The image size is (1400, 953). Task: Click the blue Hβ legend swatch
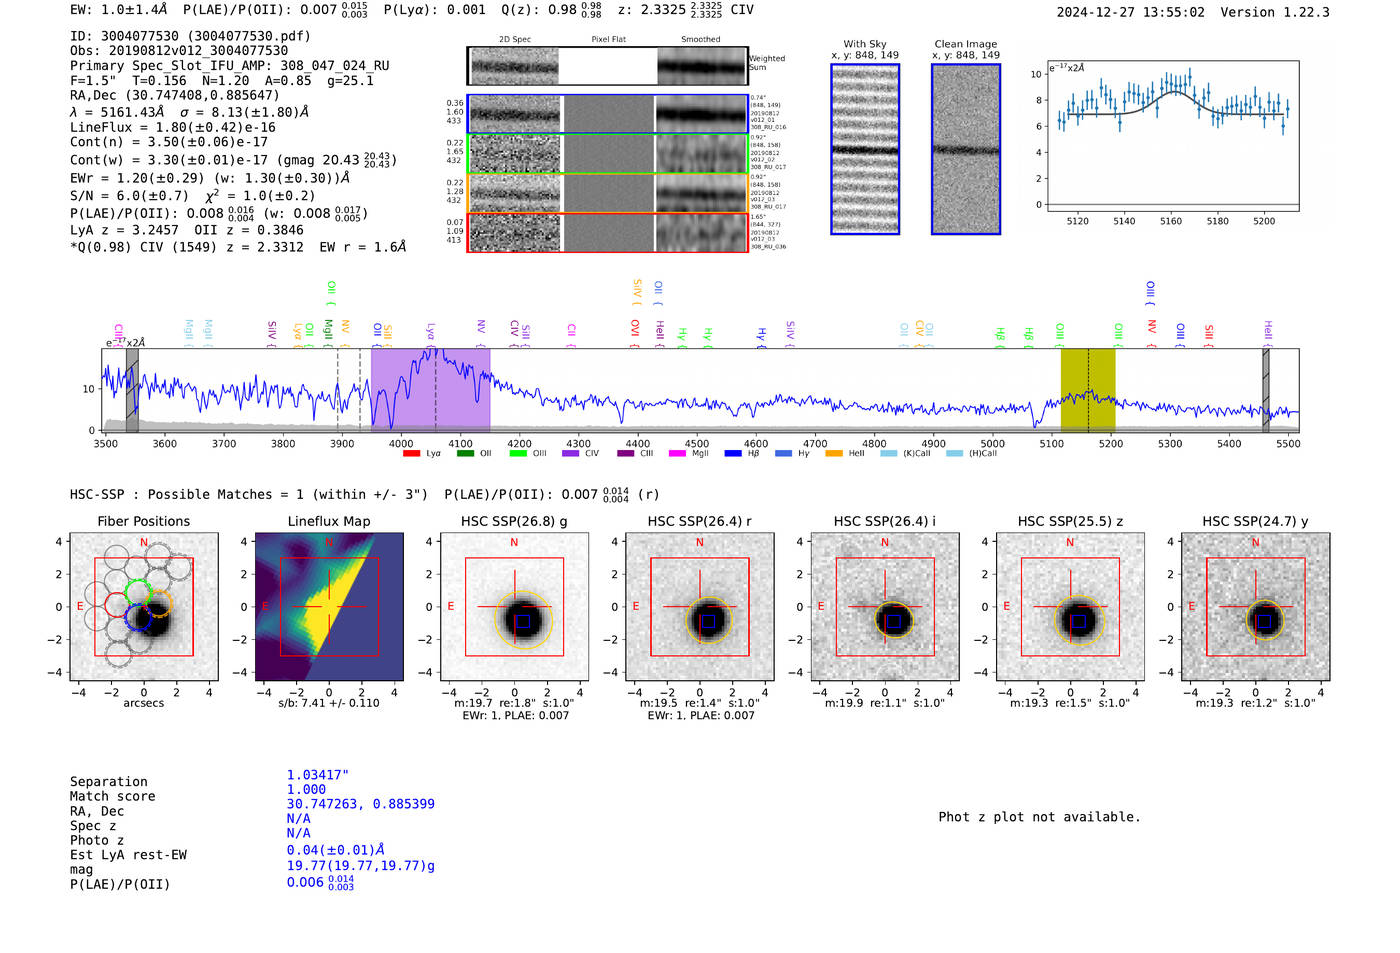733,454
